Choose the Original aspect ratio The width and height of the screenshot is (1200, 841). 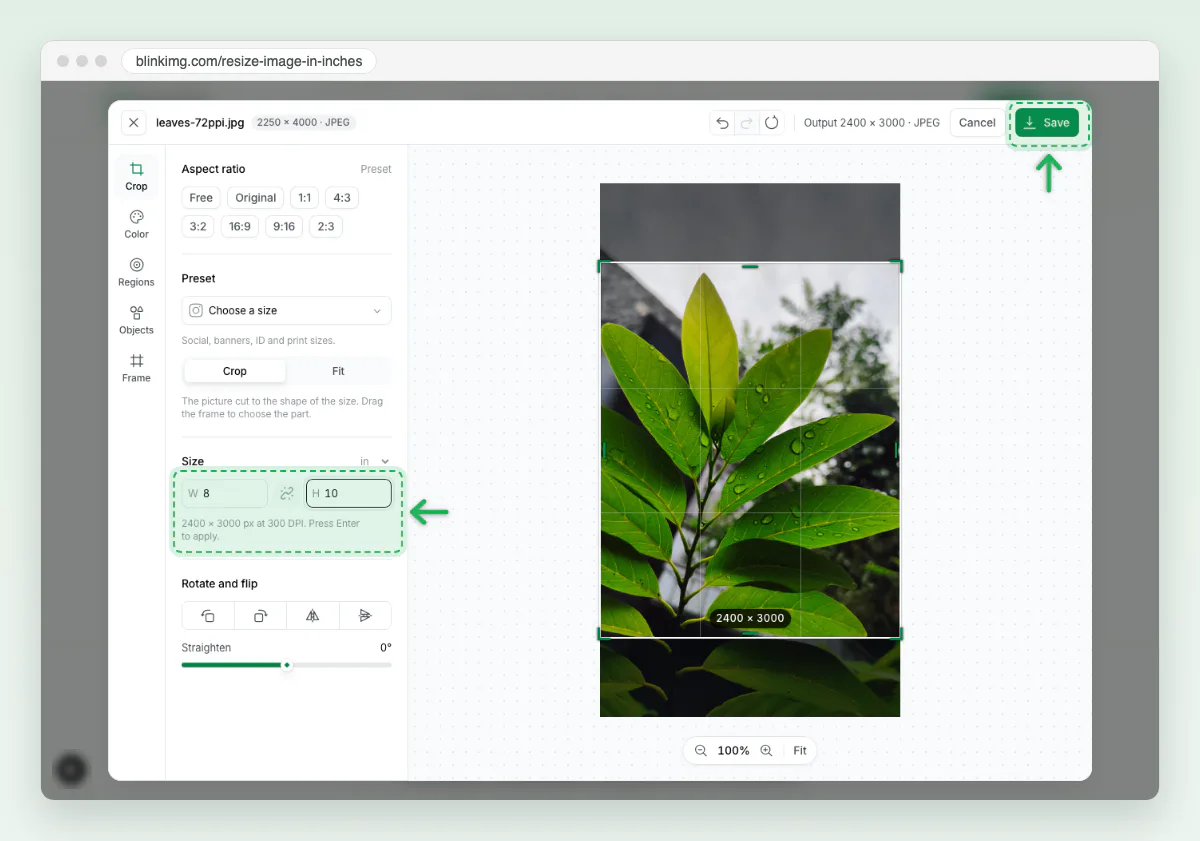coord(256,198)
